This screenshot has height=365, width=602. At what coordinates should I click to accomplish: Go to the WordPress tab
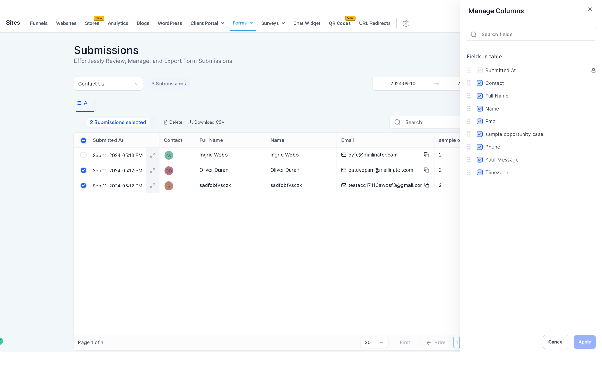(x=170, y=23)
